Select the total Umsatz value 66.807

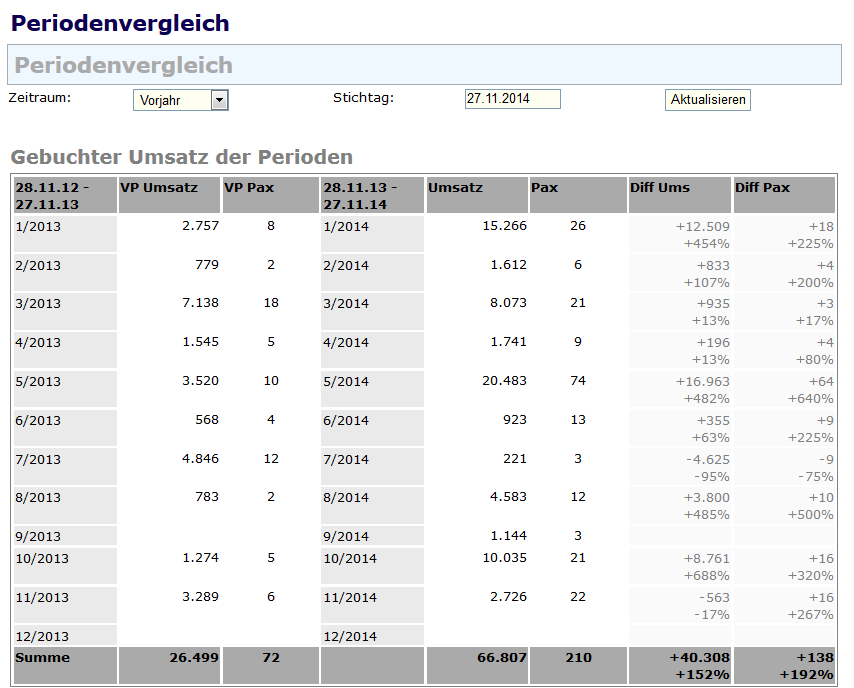504,658
